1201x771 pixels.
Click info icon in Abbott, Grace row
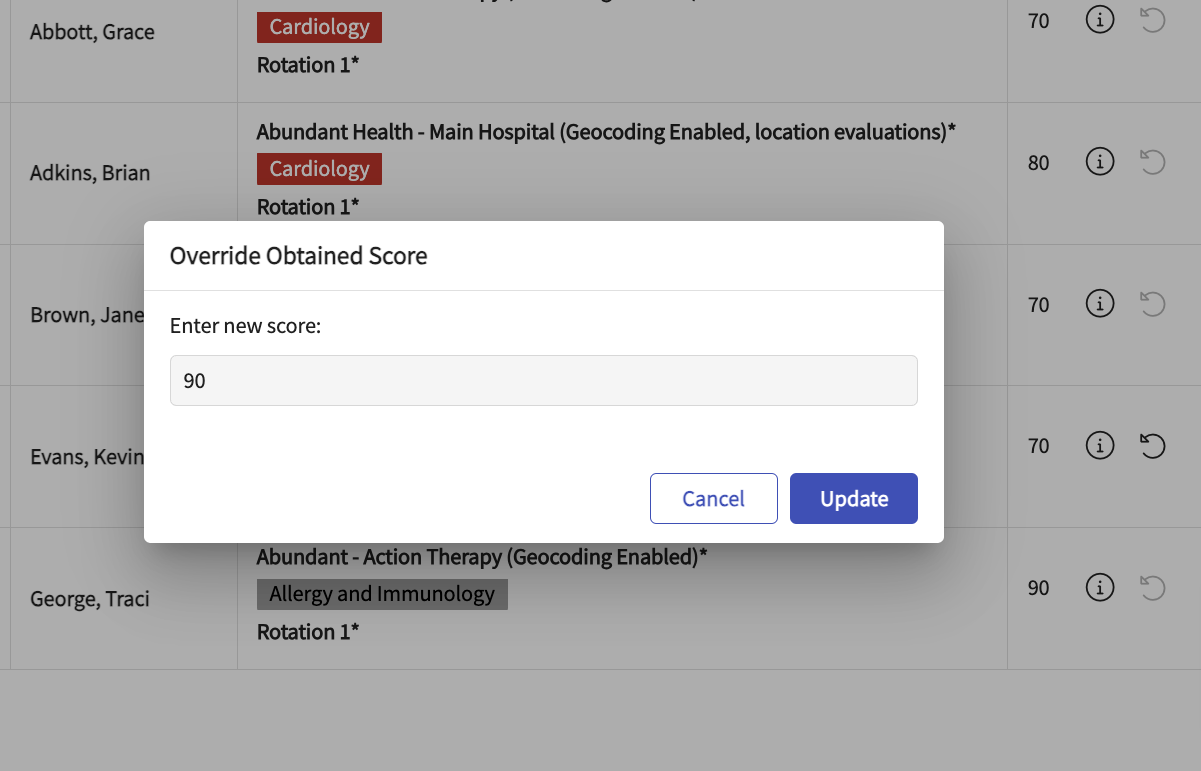1099,20
